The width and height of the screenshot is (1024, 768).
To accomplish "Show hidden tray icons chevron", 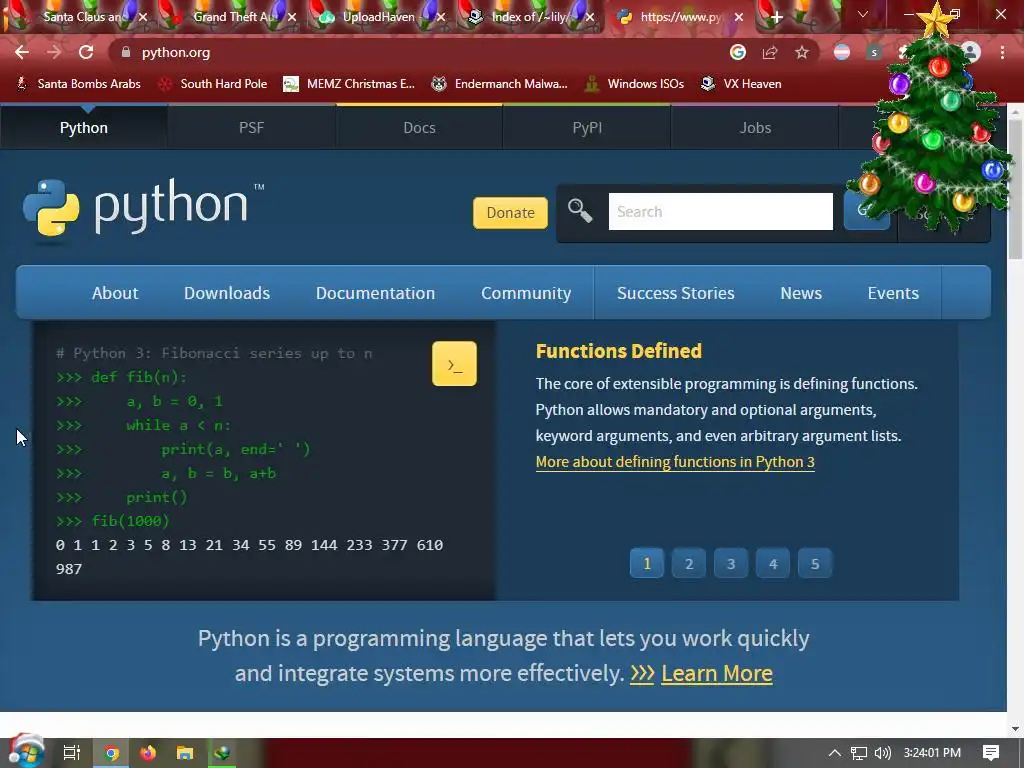I will click(835, 753).
